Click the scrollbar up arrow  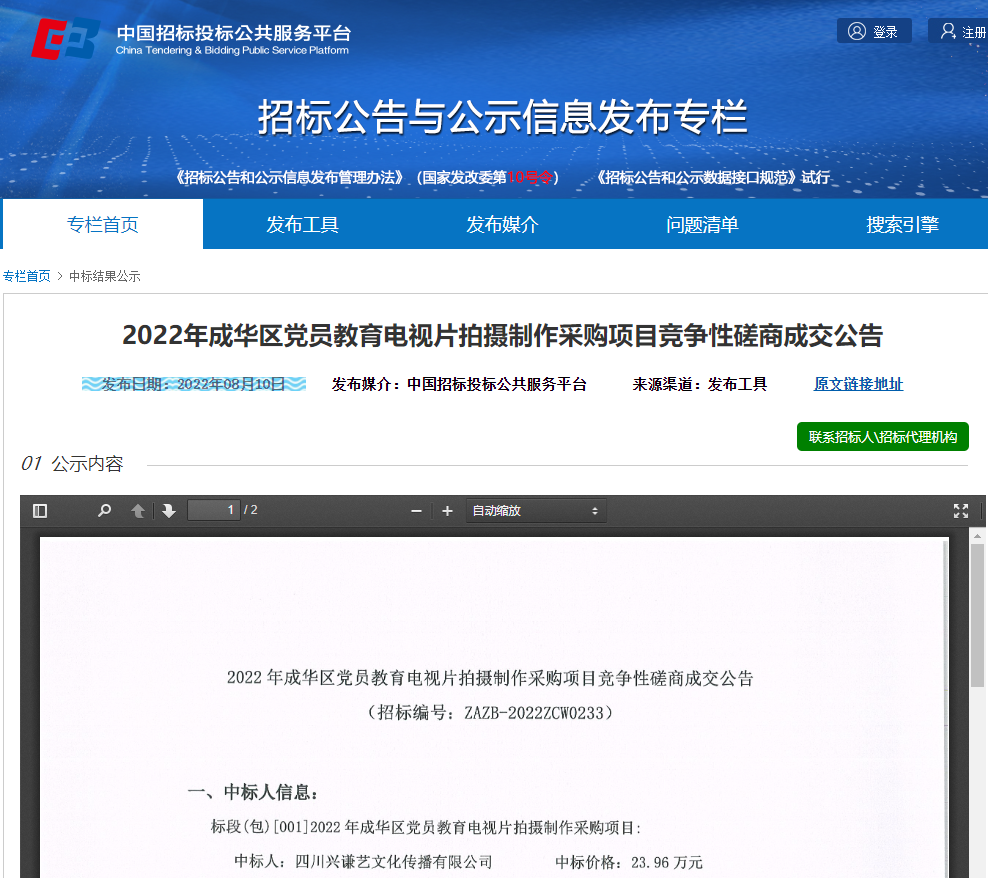tap(977, 536)
